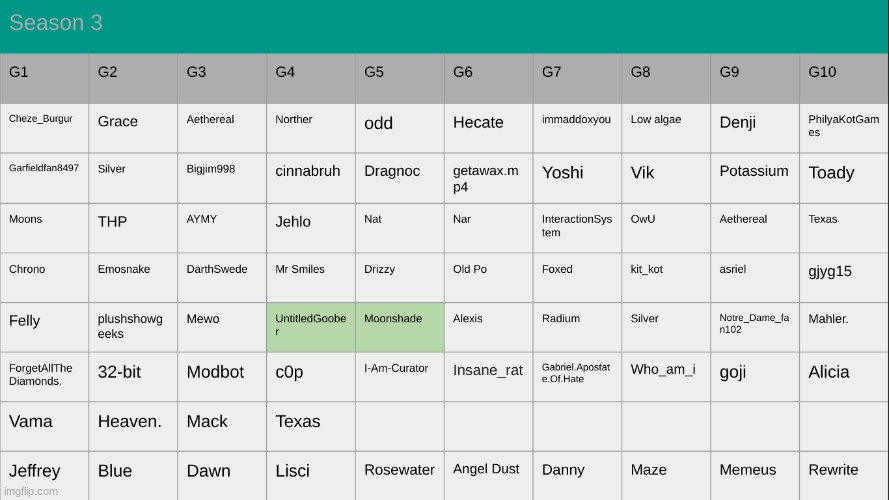This screenshot has width=889, height=500.
Task: Click the Notre_Dame_fan102 cell
Action: [x=754, y=324]
